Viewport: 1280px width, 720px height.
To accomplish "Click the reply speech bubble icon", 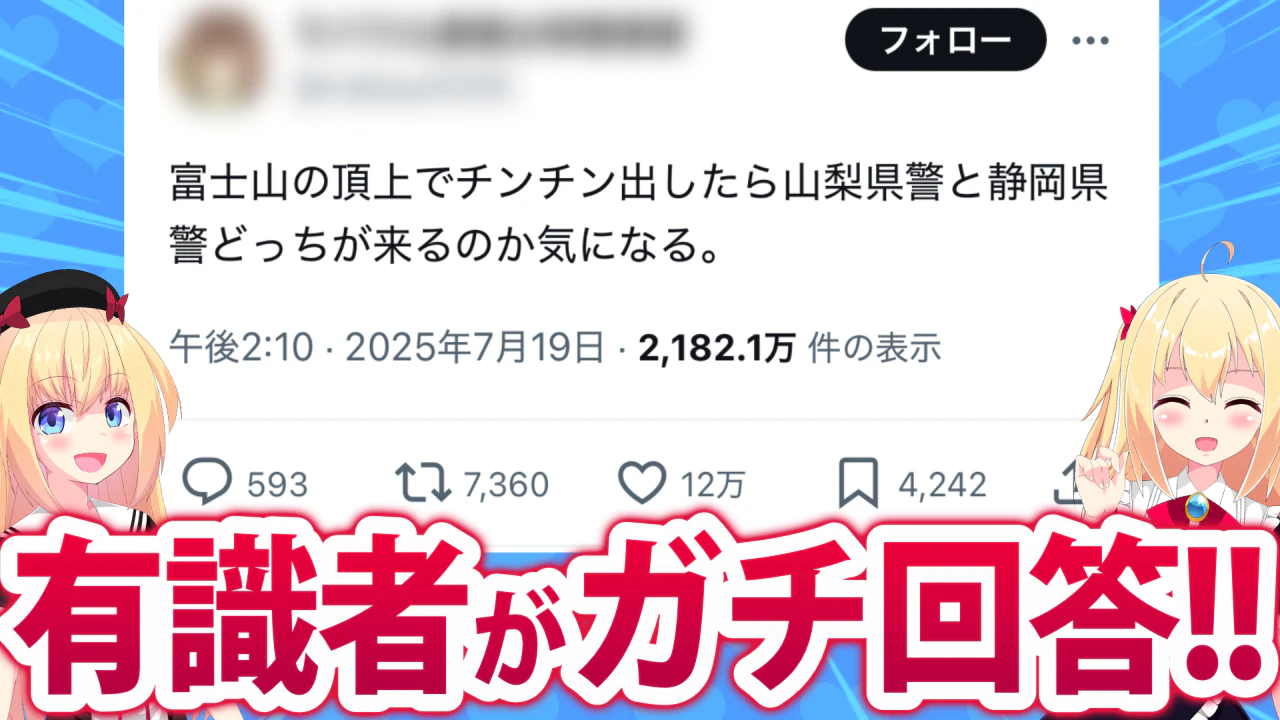I will (208, 484).
